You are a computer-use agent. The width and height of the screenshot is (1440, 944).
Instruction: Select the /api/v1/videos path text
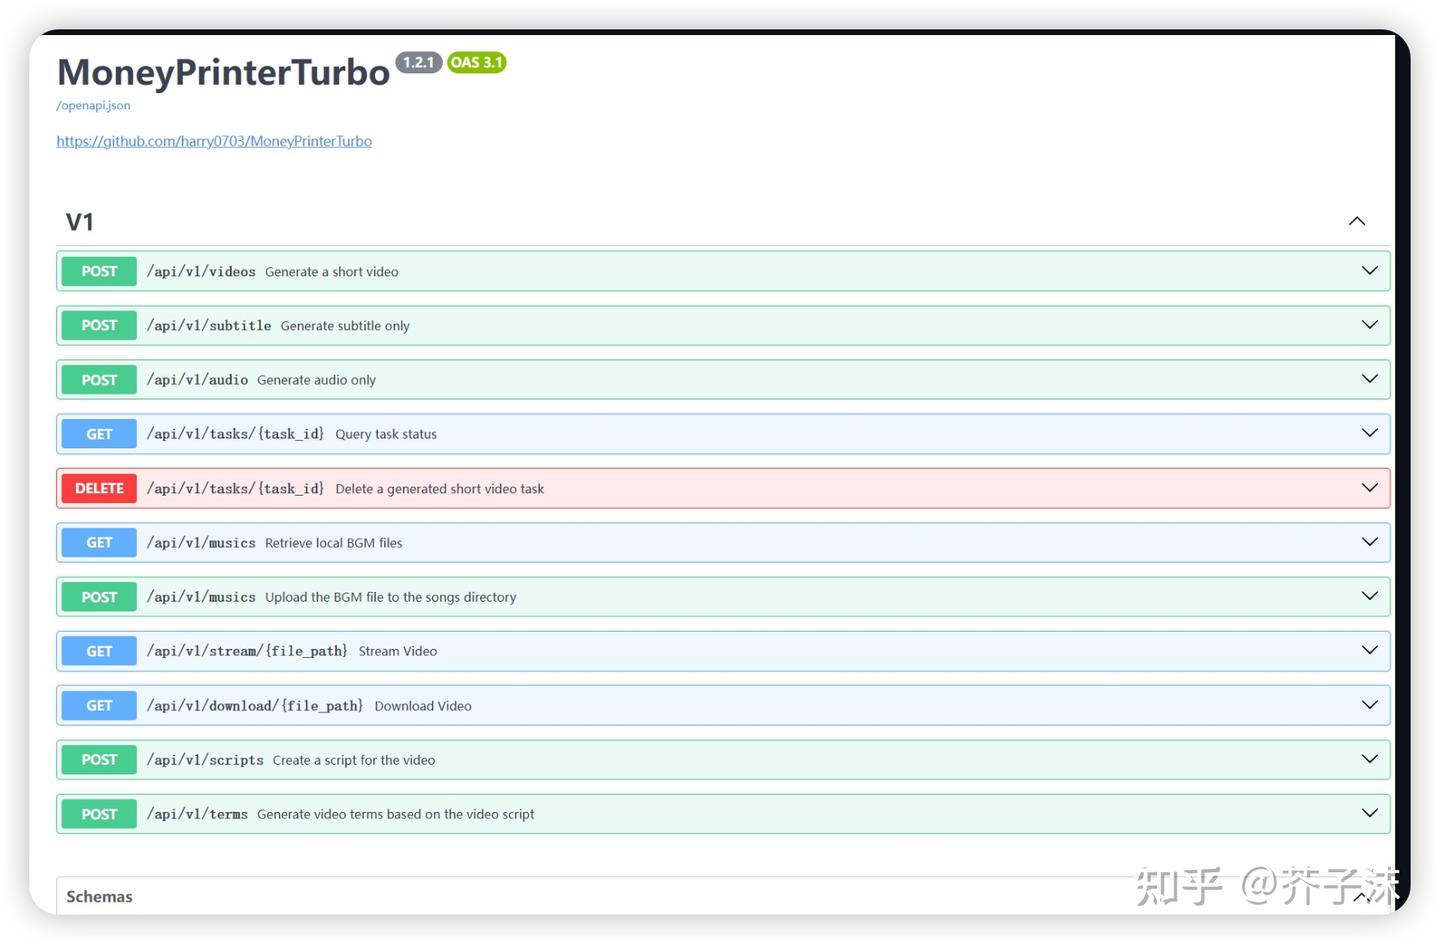coord(201,272)
